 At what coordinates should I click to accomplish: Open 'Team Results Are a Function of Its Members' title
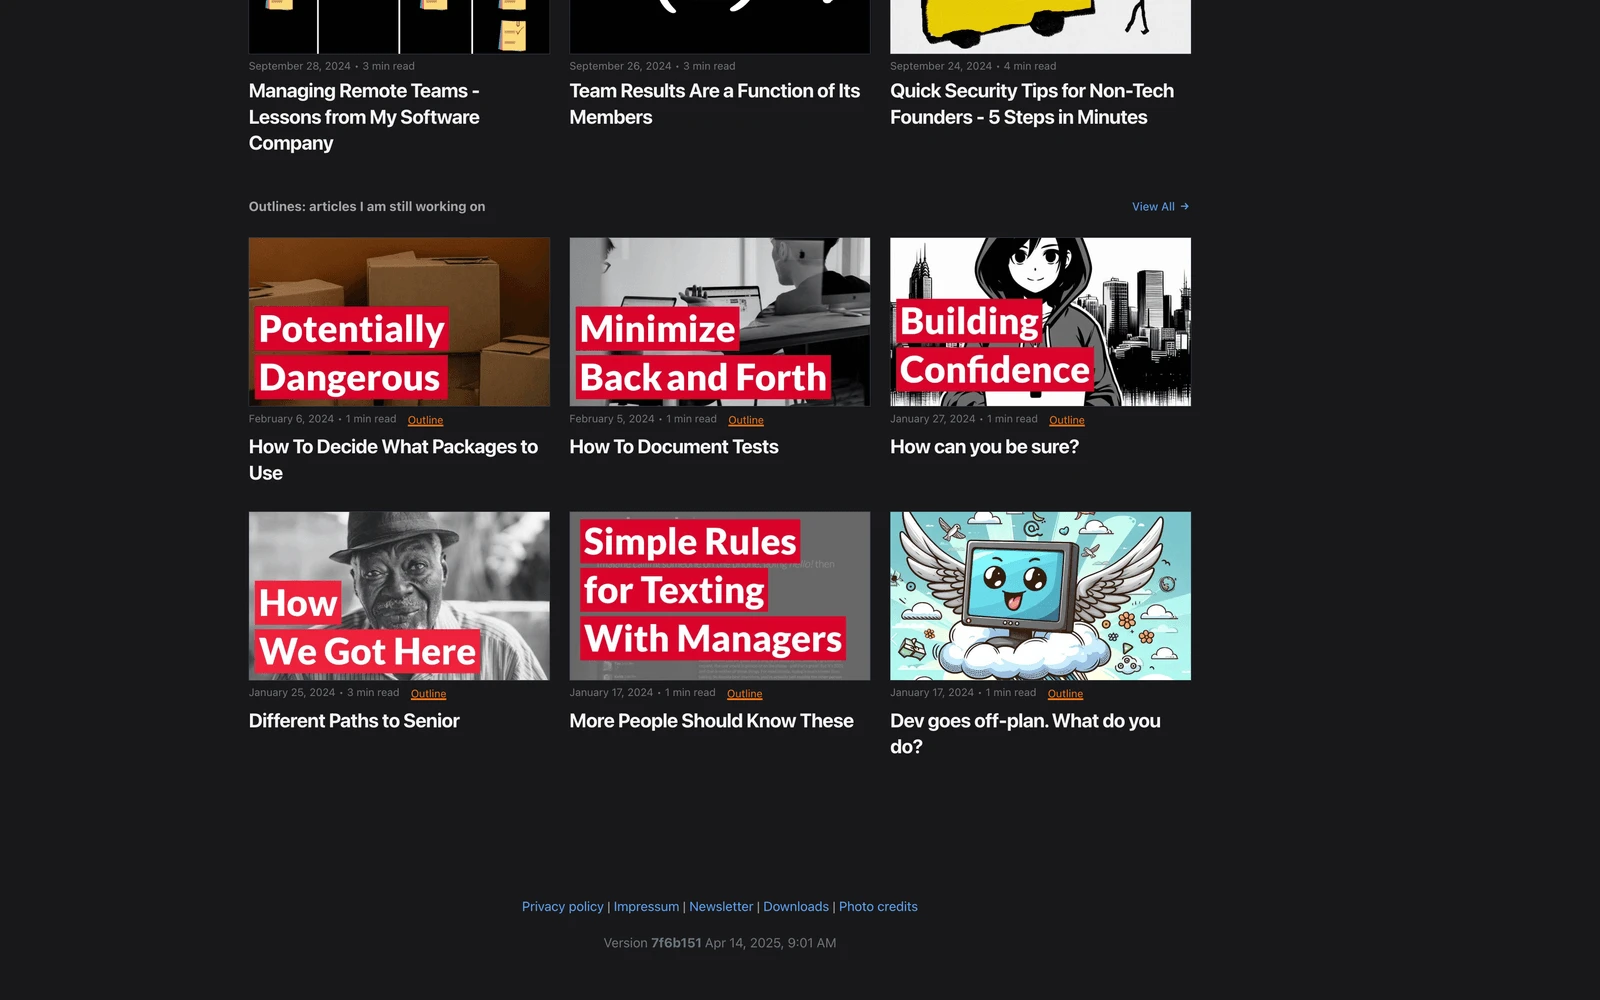pyautogui.click(x=714, y=104)
